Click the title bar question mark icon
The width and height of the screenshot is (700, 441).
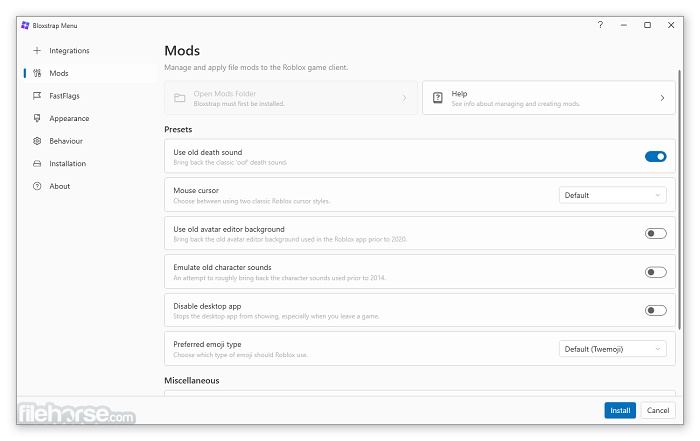(x=600, y=24)
